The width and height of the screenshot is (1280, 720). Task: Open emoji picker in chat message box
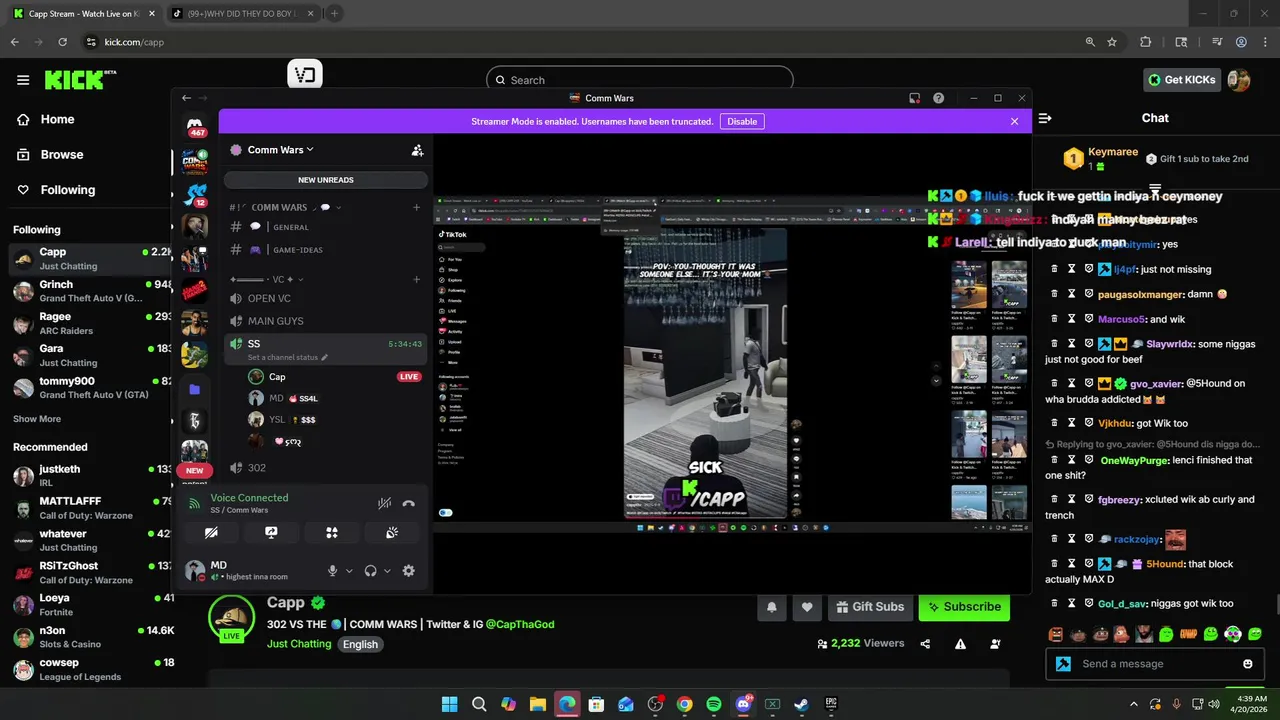click(x=1247, y=664)
